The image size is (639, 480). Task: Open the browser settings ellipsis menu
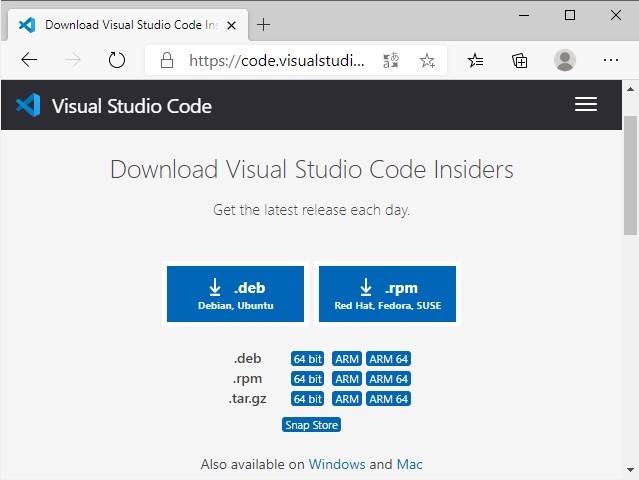click(610, 60)
